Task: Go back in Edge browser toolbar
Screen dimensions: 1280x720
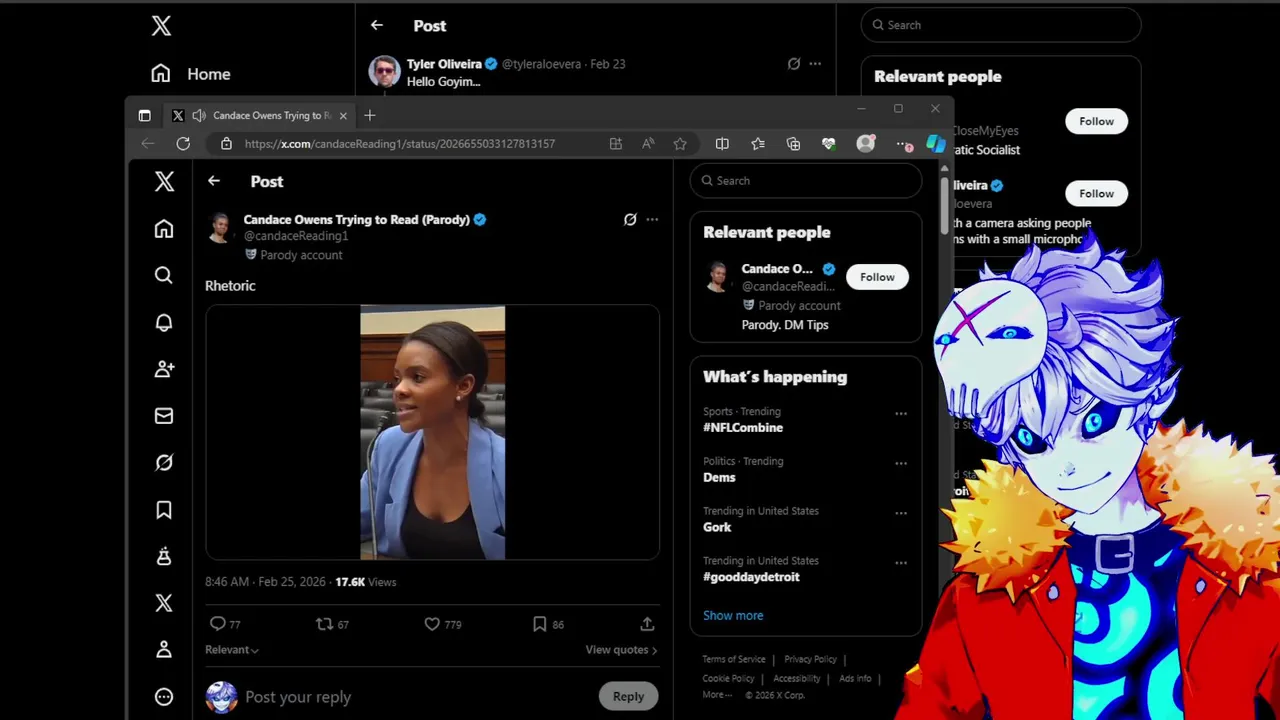Action: tap(148, 144)
